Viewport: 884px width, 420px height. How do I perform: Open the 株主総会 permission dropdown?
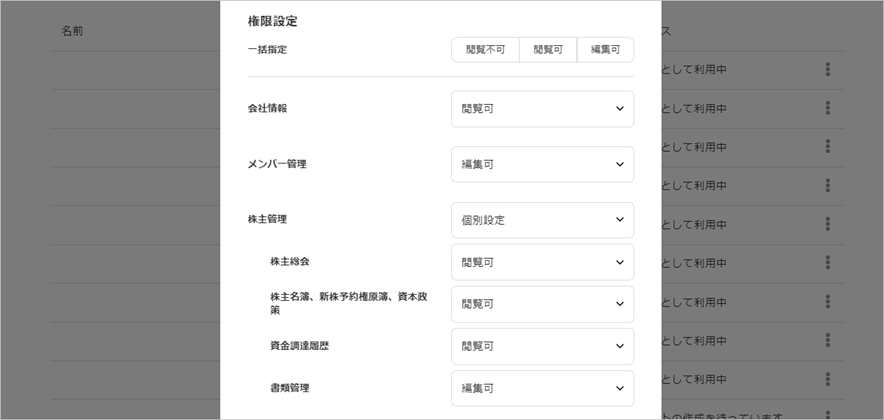542,262
